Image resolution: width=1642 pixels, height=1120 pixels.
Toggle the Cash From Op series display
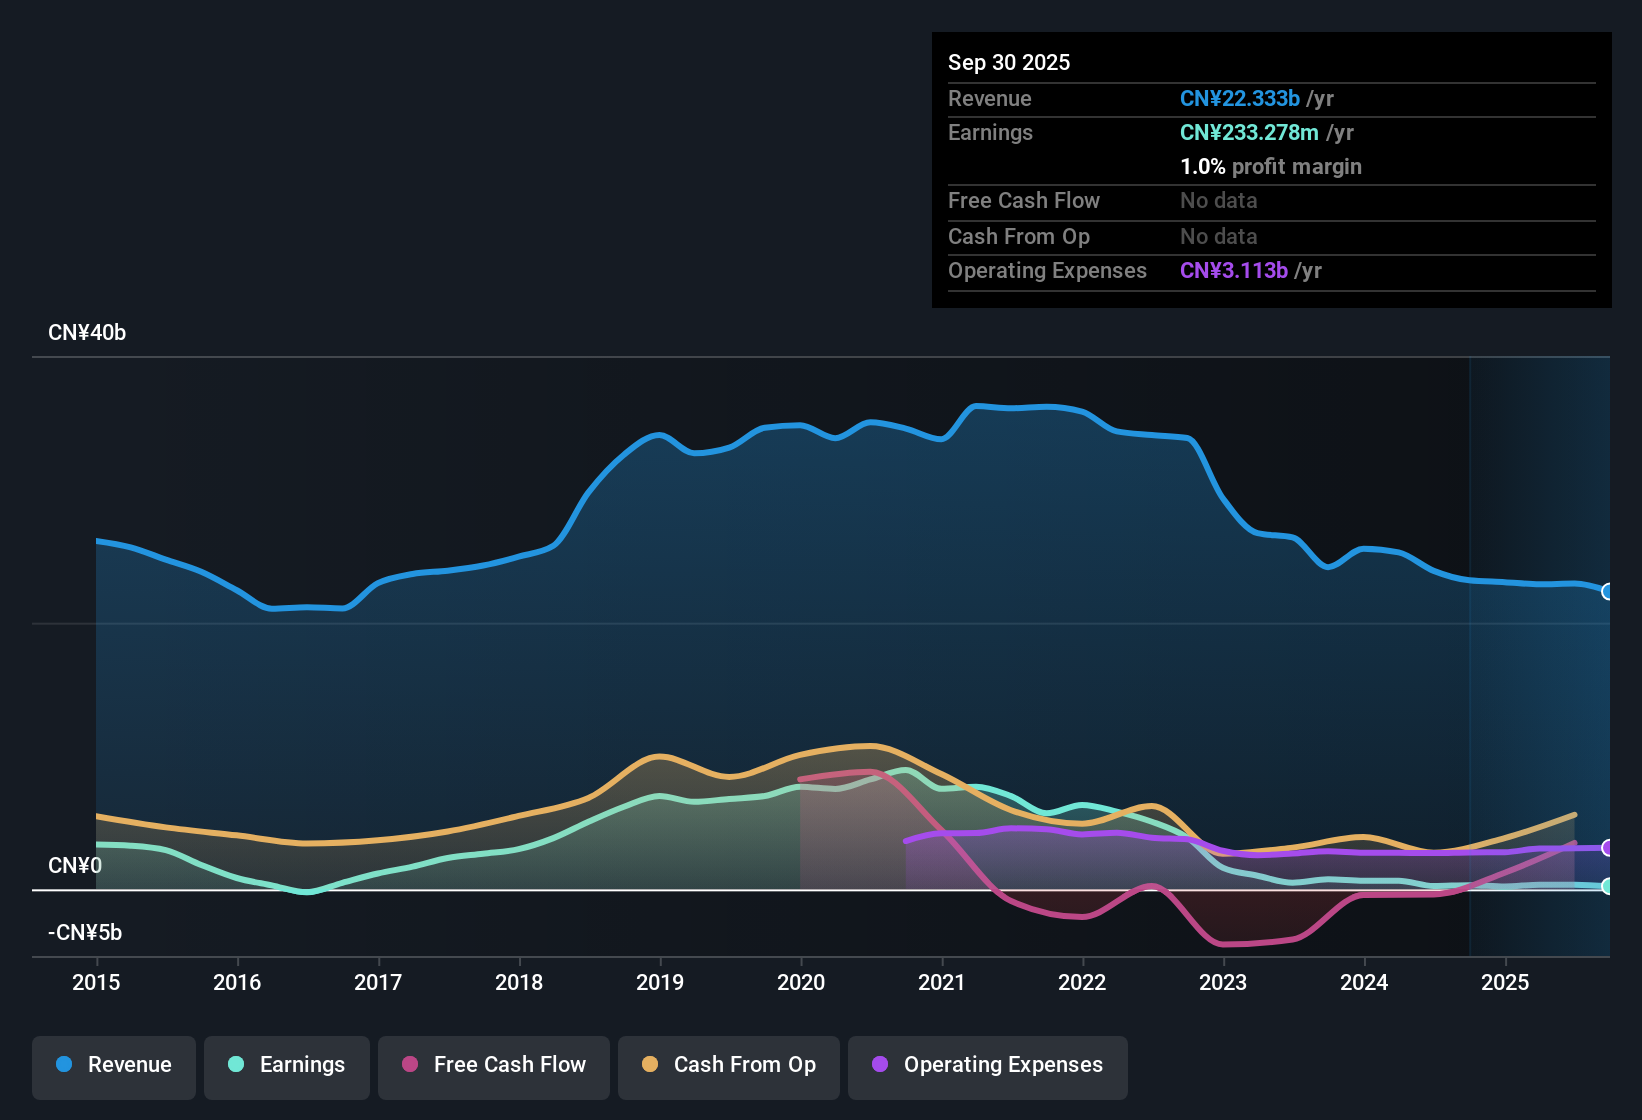[x=728, y=1066]
